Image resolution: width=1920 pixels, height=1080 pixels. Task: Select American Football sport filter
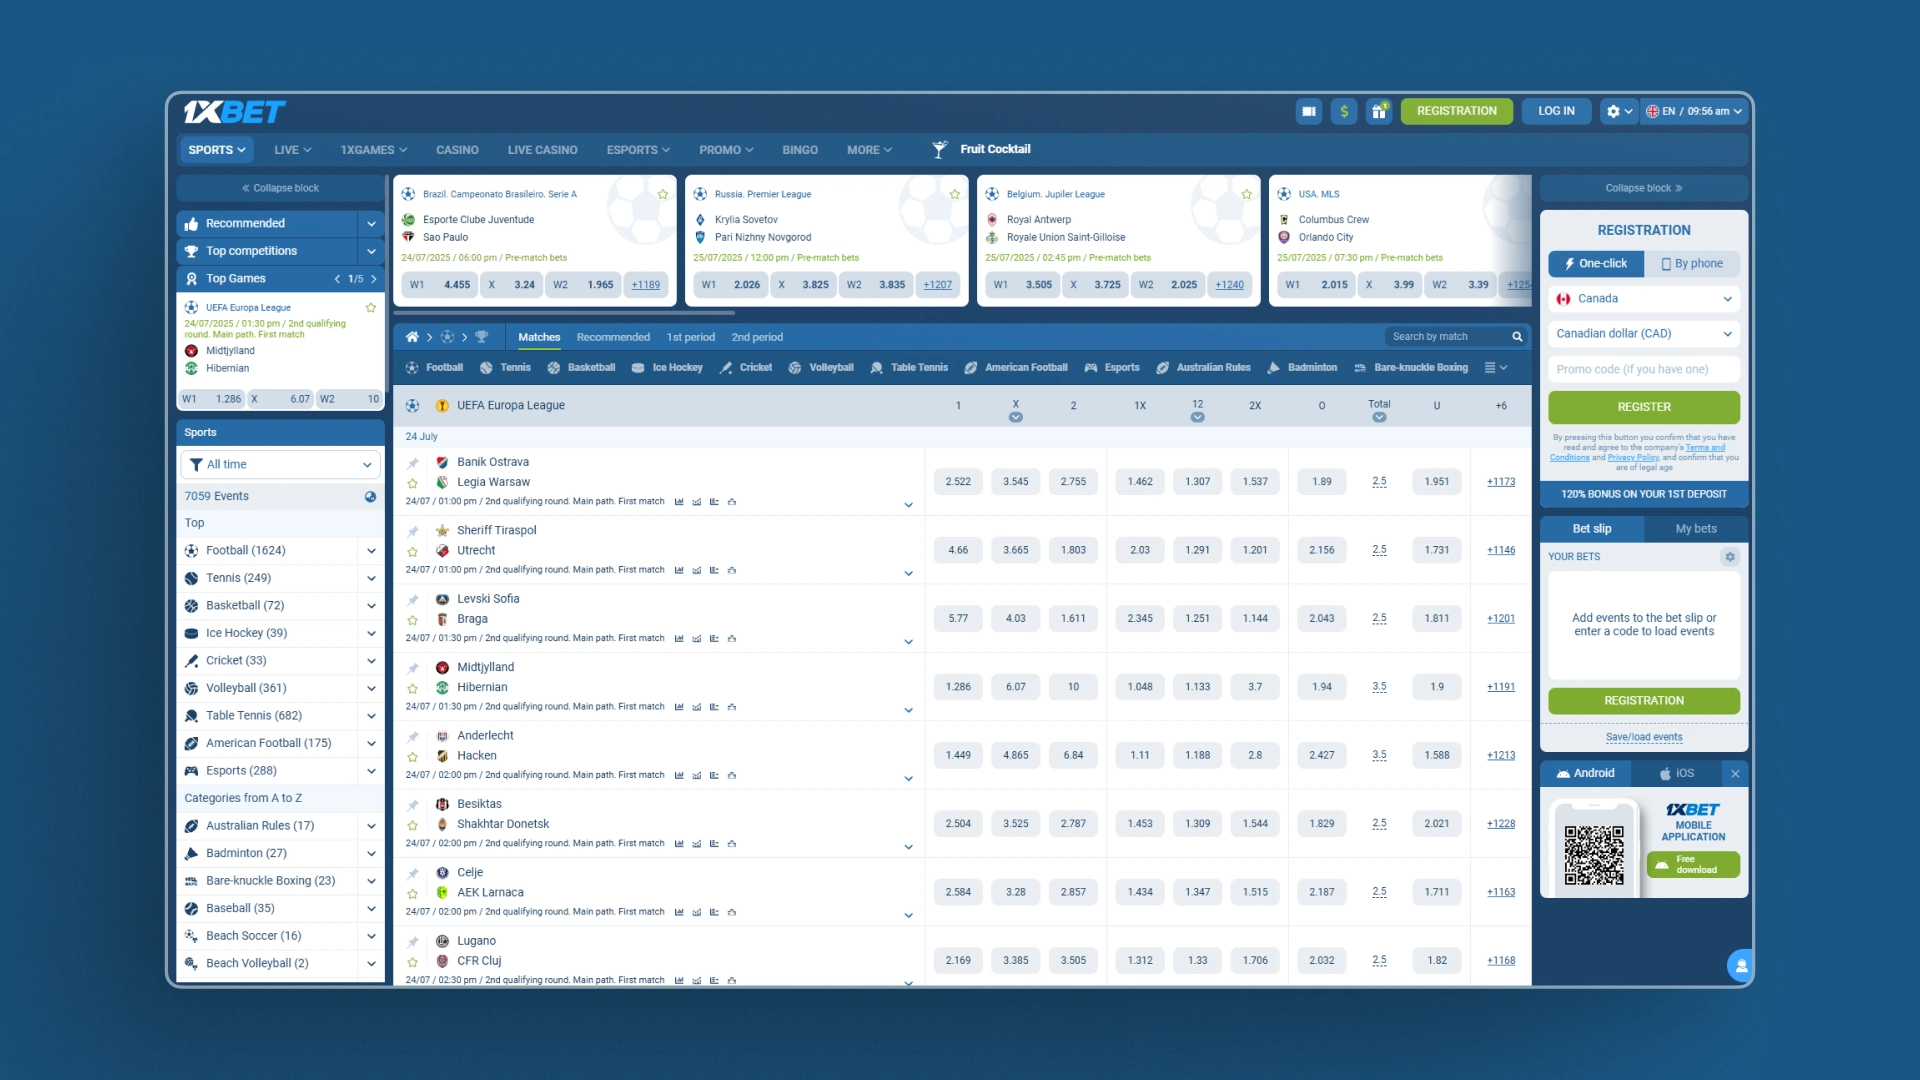pos(1016,368)
